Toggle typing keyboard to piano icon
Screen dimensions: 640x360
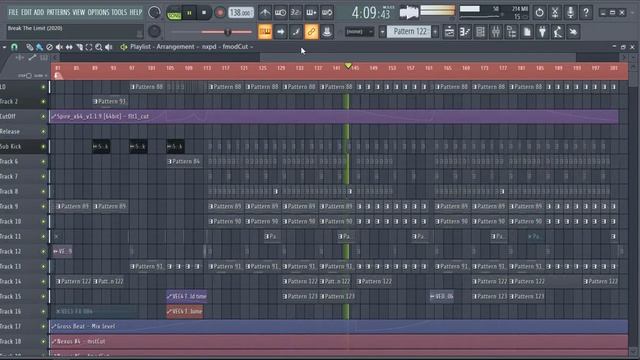[x=265, y=32]
